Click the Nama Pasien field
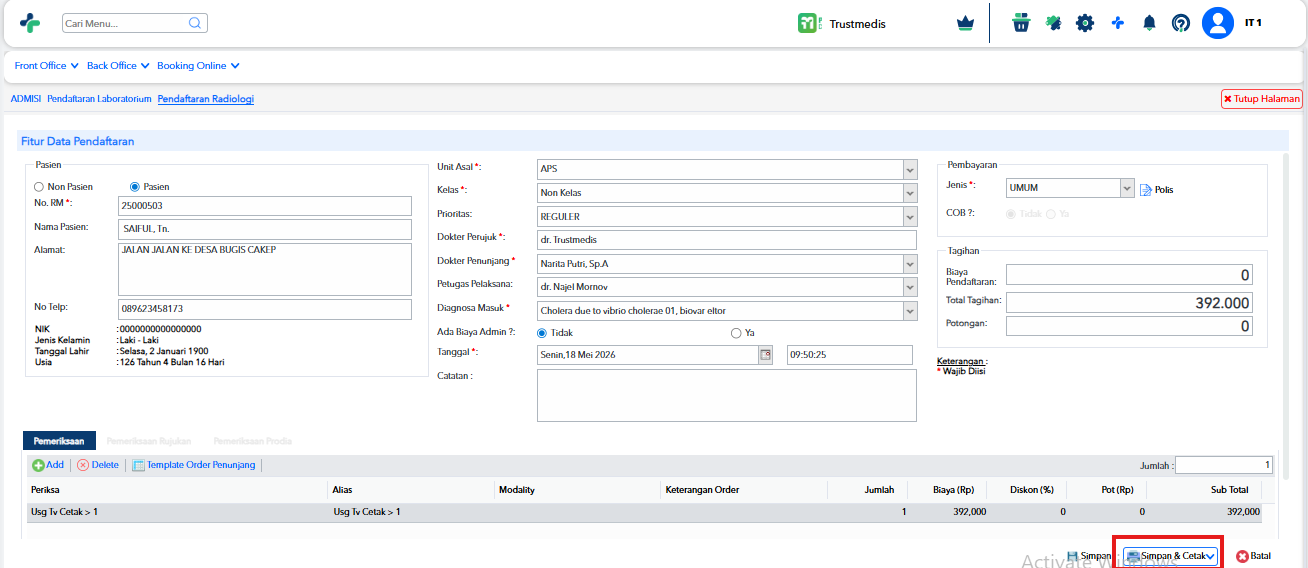 [x=264, y=229]
